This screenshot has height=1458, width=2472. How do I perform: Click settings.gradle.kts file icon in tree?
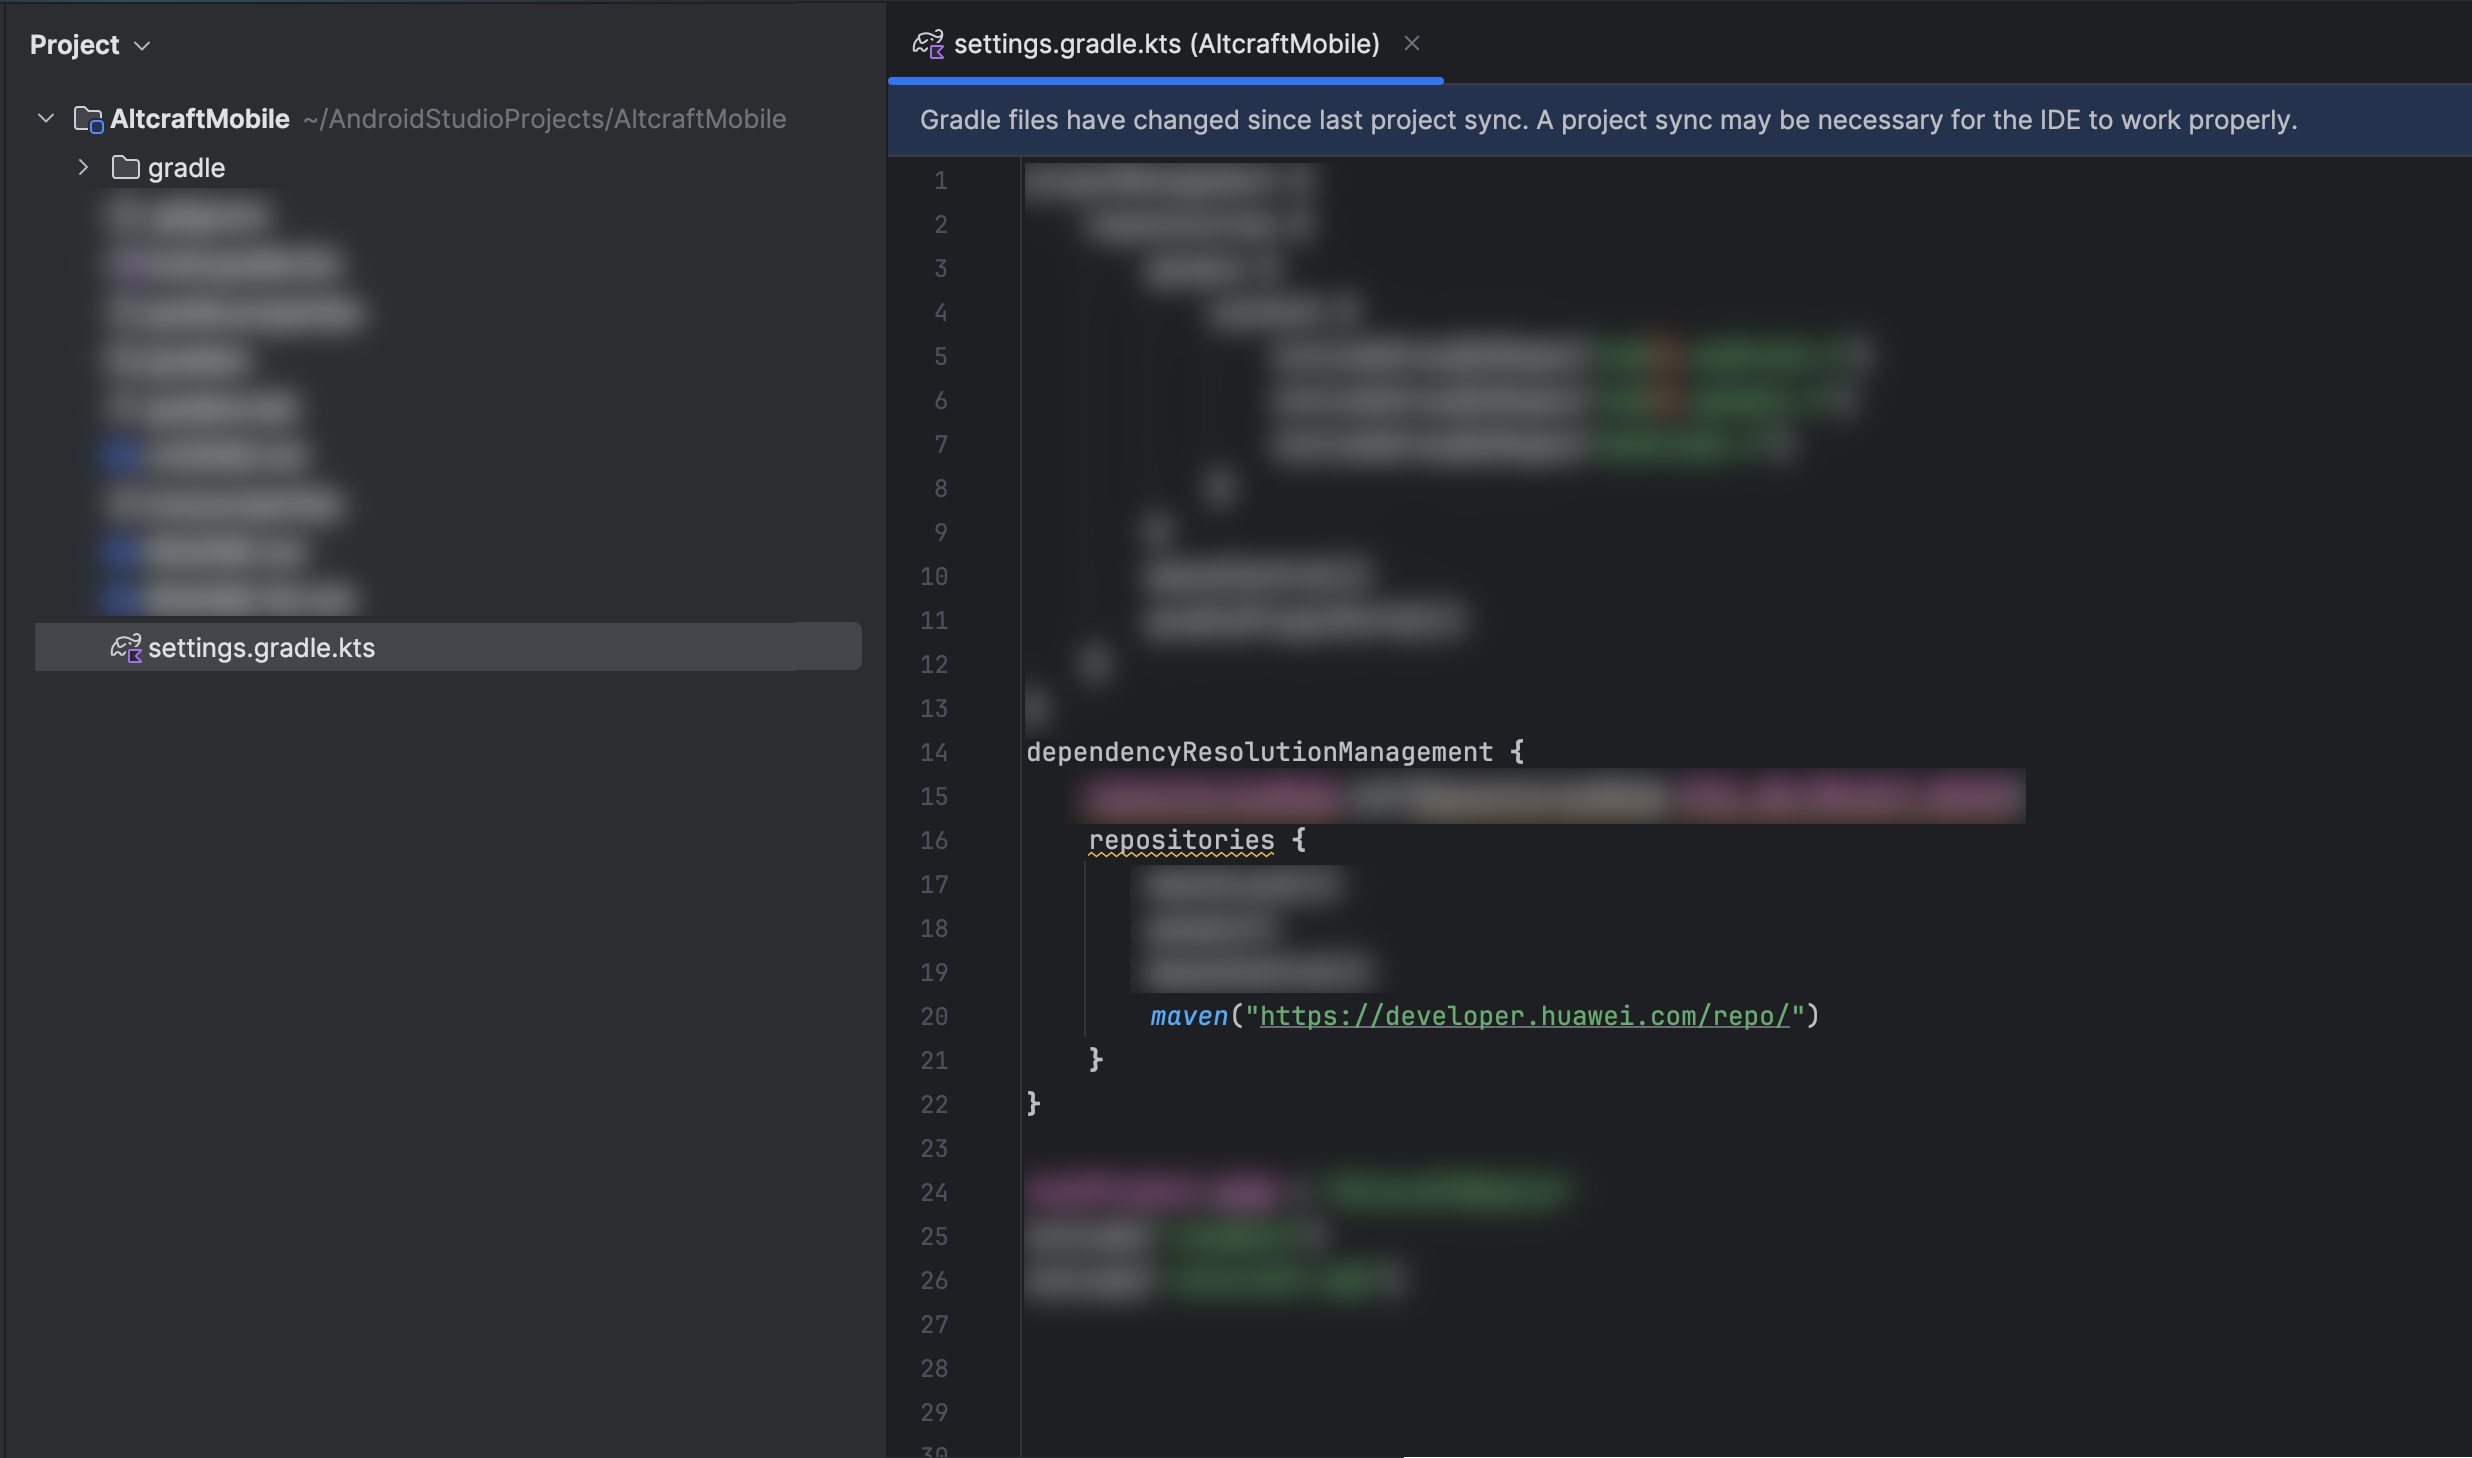coord(126,648)
